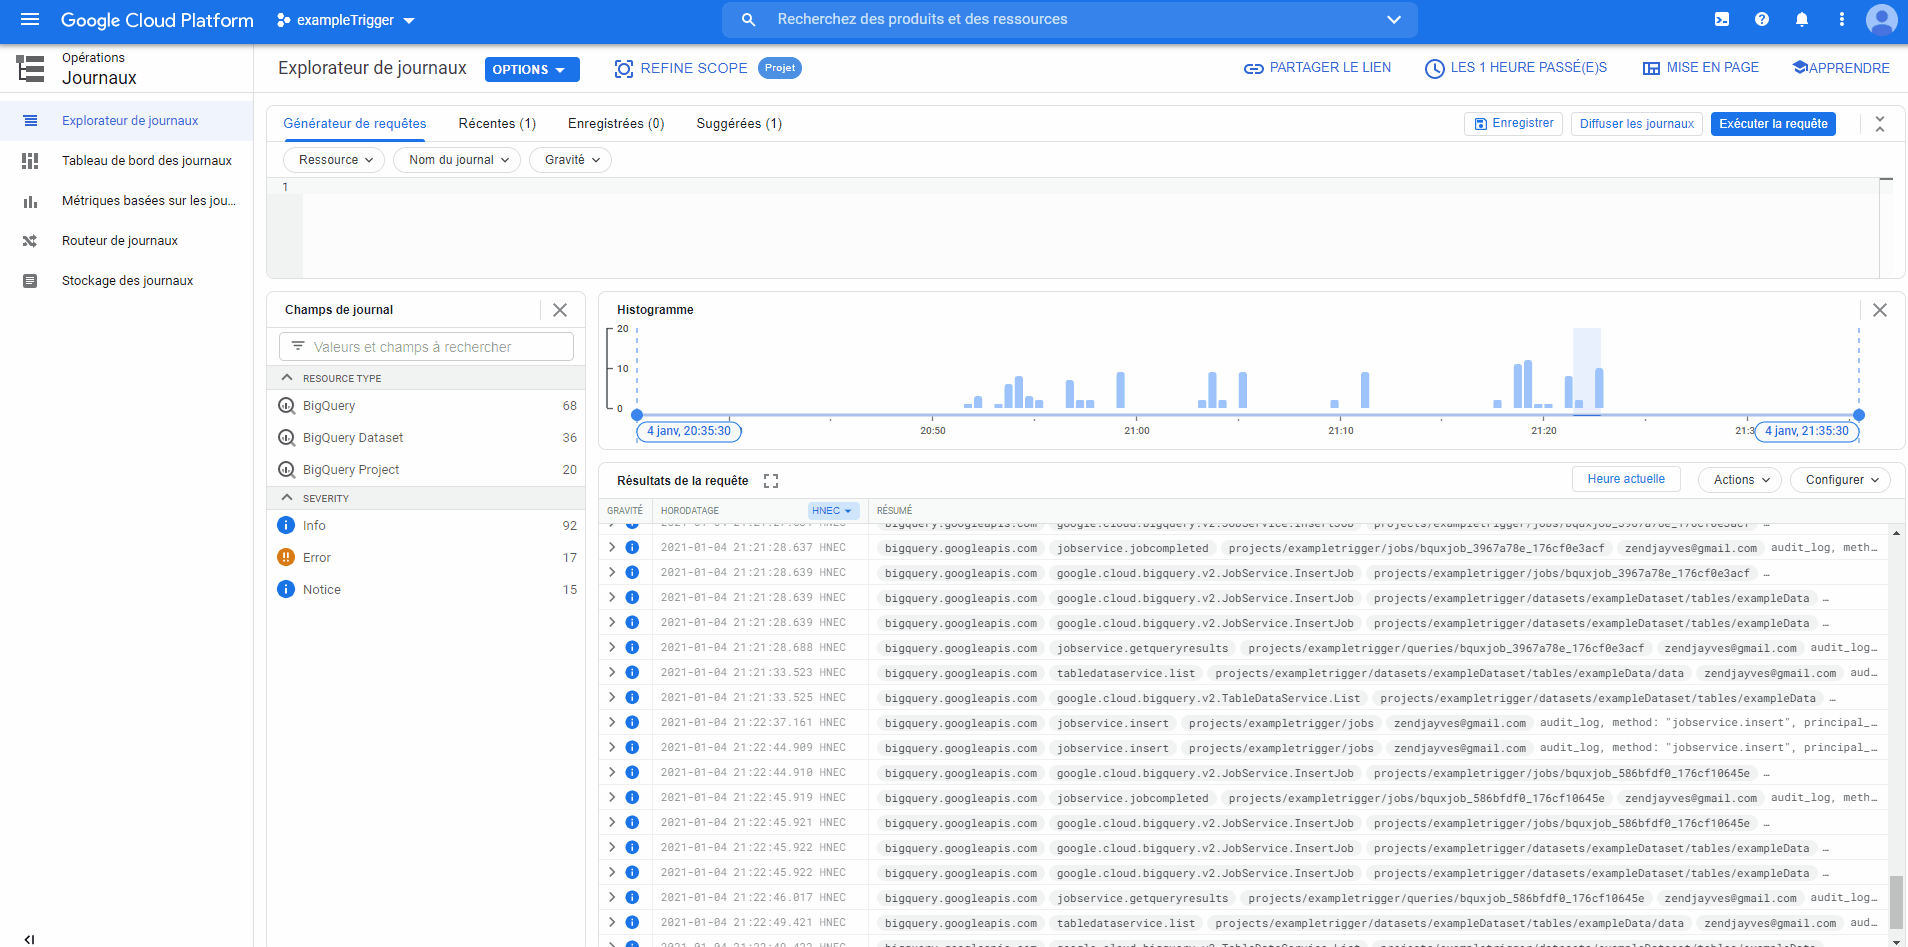This screenshot has width=1908, height=947.
Task: Open Tableau de bord des journaux
Action: (147, 160)
